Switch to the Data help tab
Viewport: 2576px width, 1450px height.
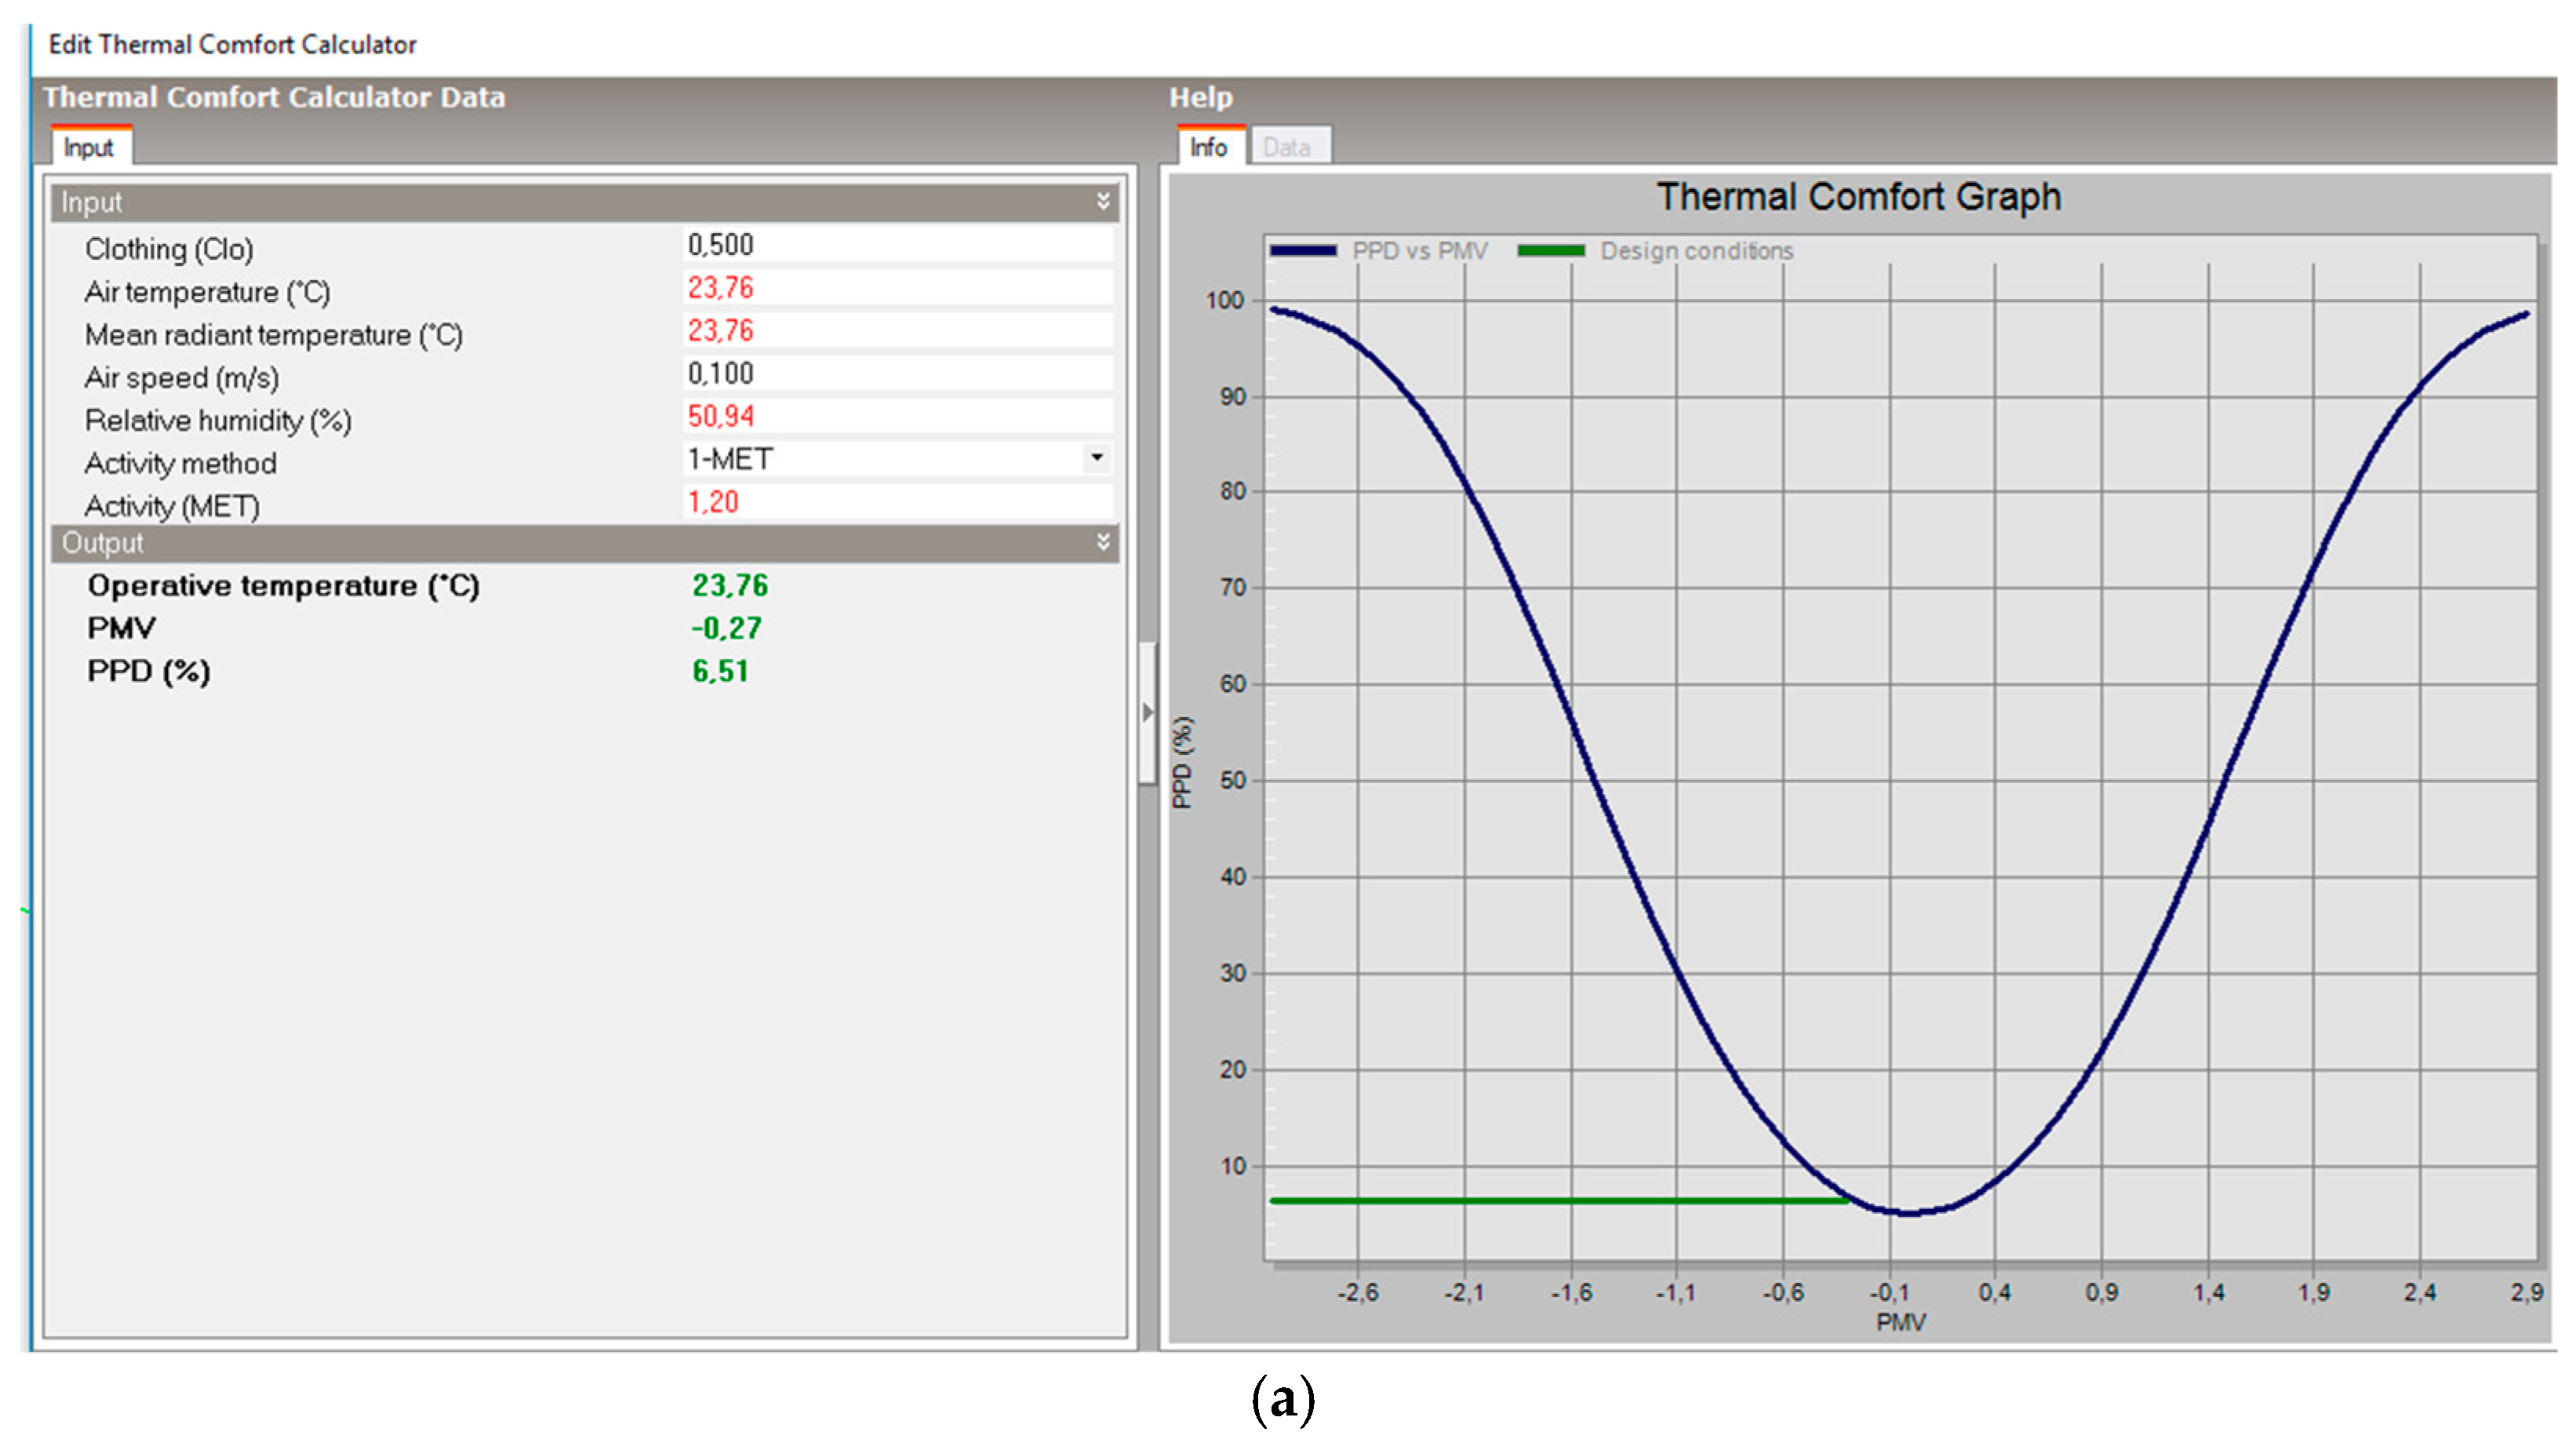click(1287, 147)
